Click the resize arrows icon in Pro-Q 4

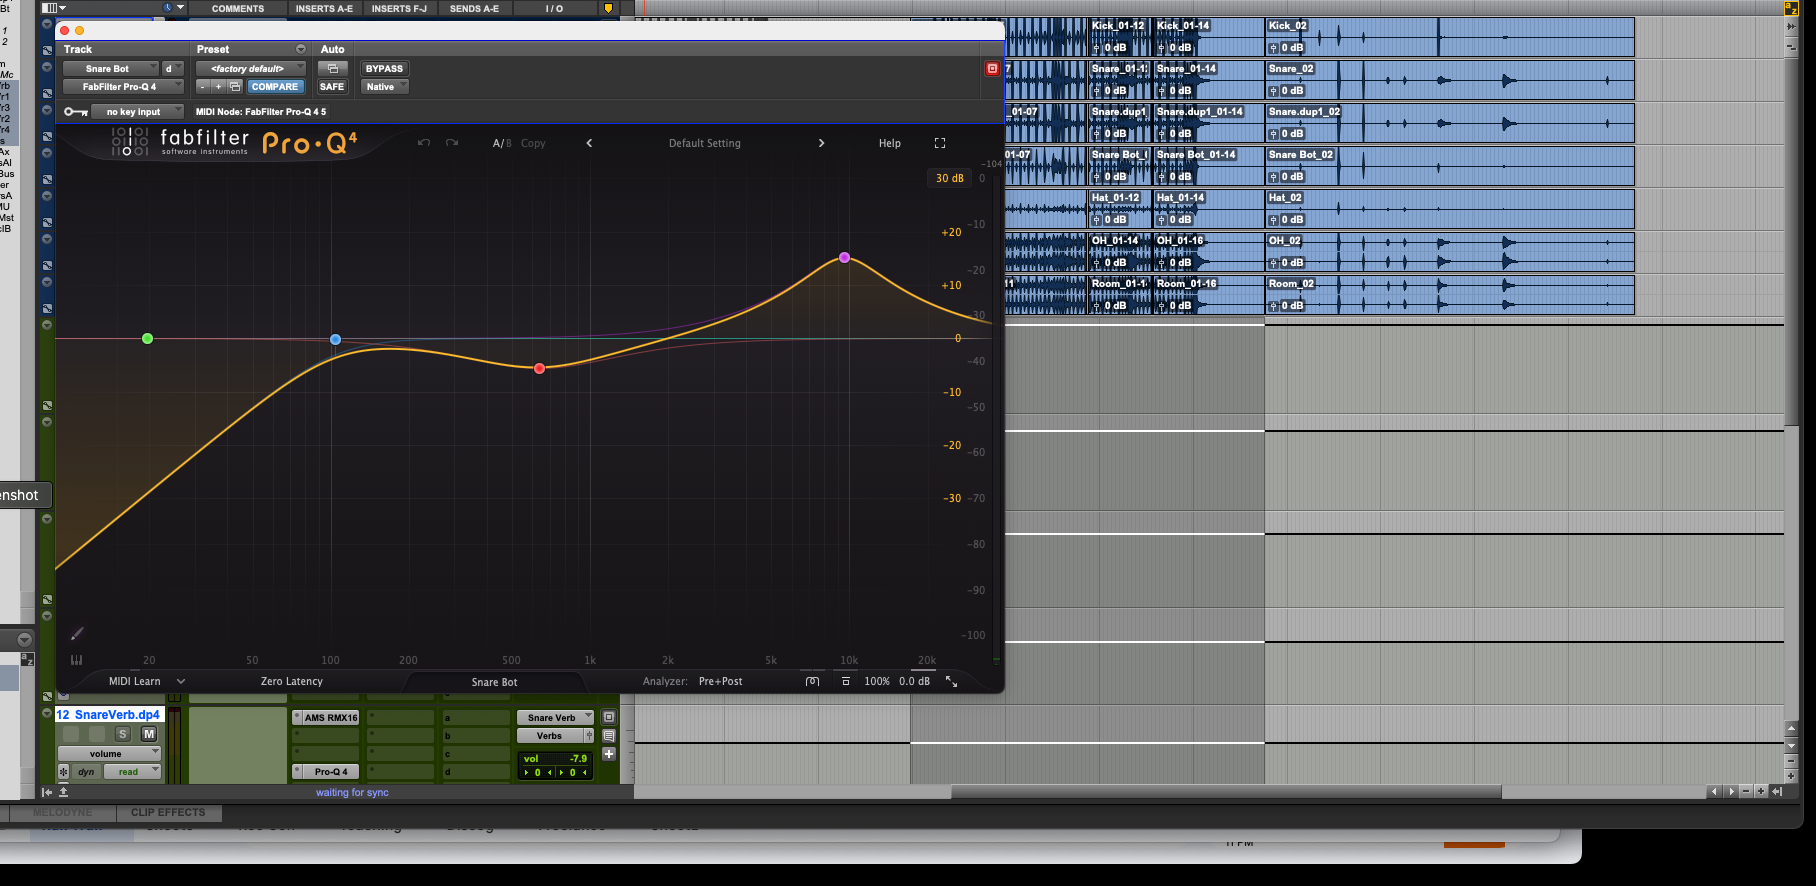point(952,681)
